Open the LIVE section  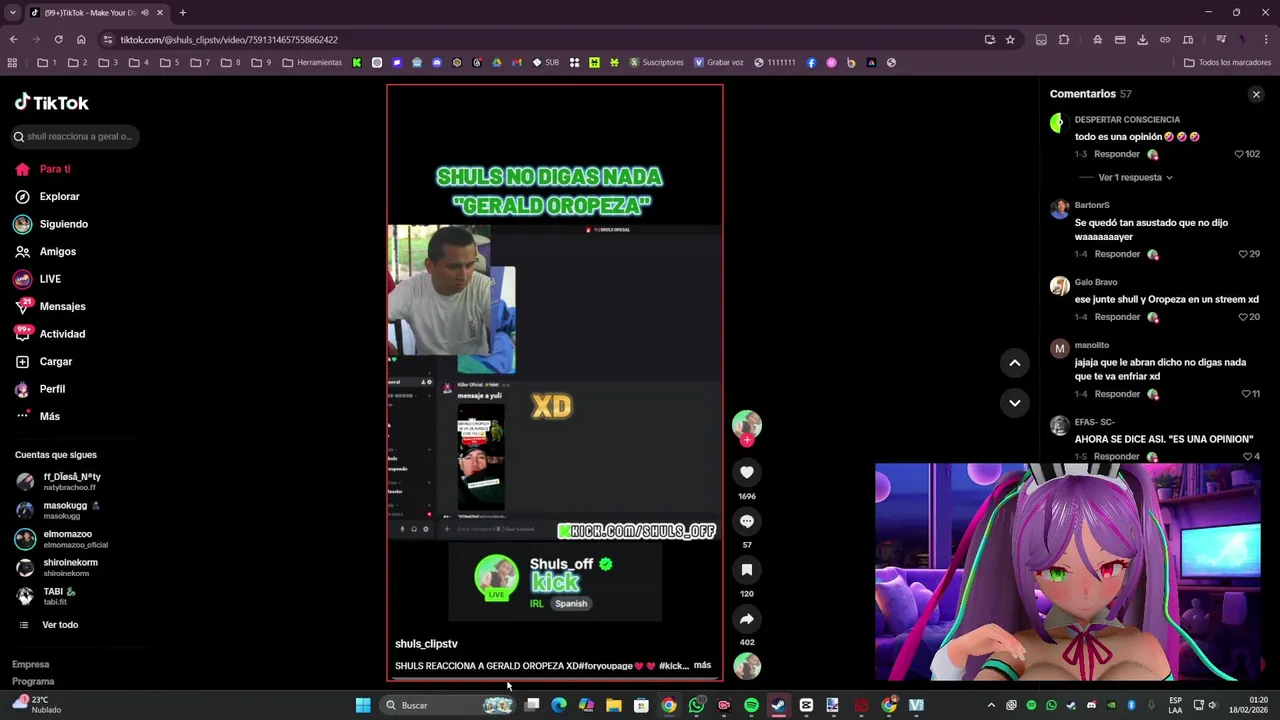click(x=50, y=279)
